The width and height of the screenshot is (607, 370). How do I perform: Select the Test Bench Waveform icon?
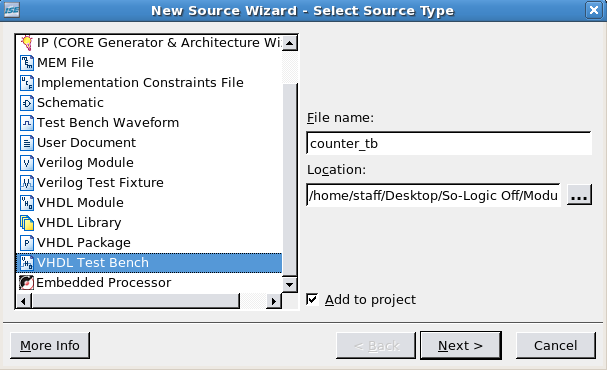click(27, 123)
